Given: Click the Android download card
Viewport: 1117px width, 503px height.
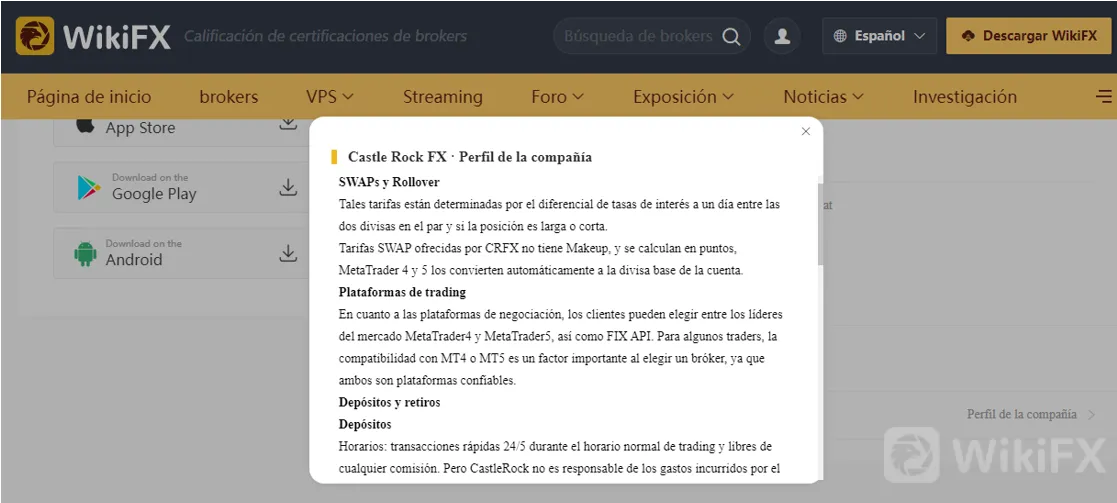Looking at the screenshot, I should (182, 253).
